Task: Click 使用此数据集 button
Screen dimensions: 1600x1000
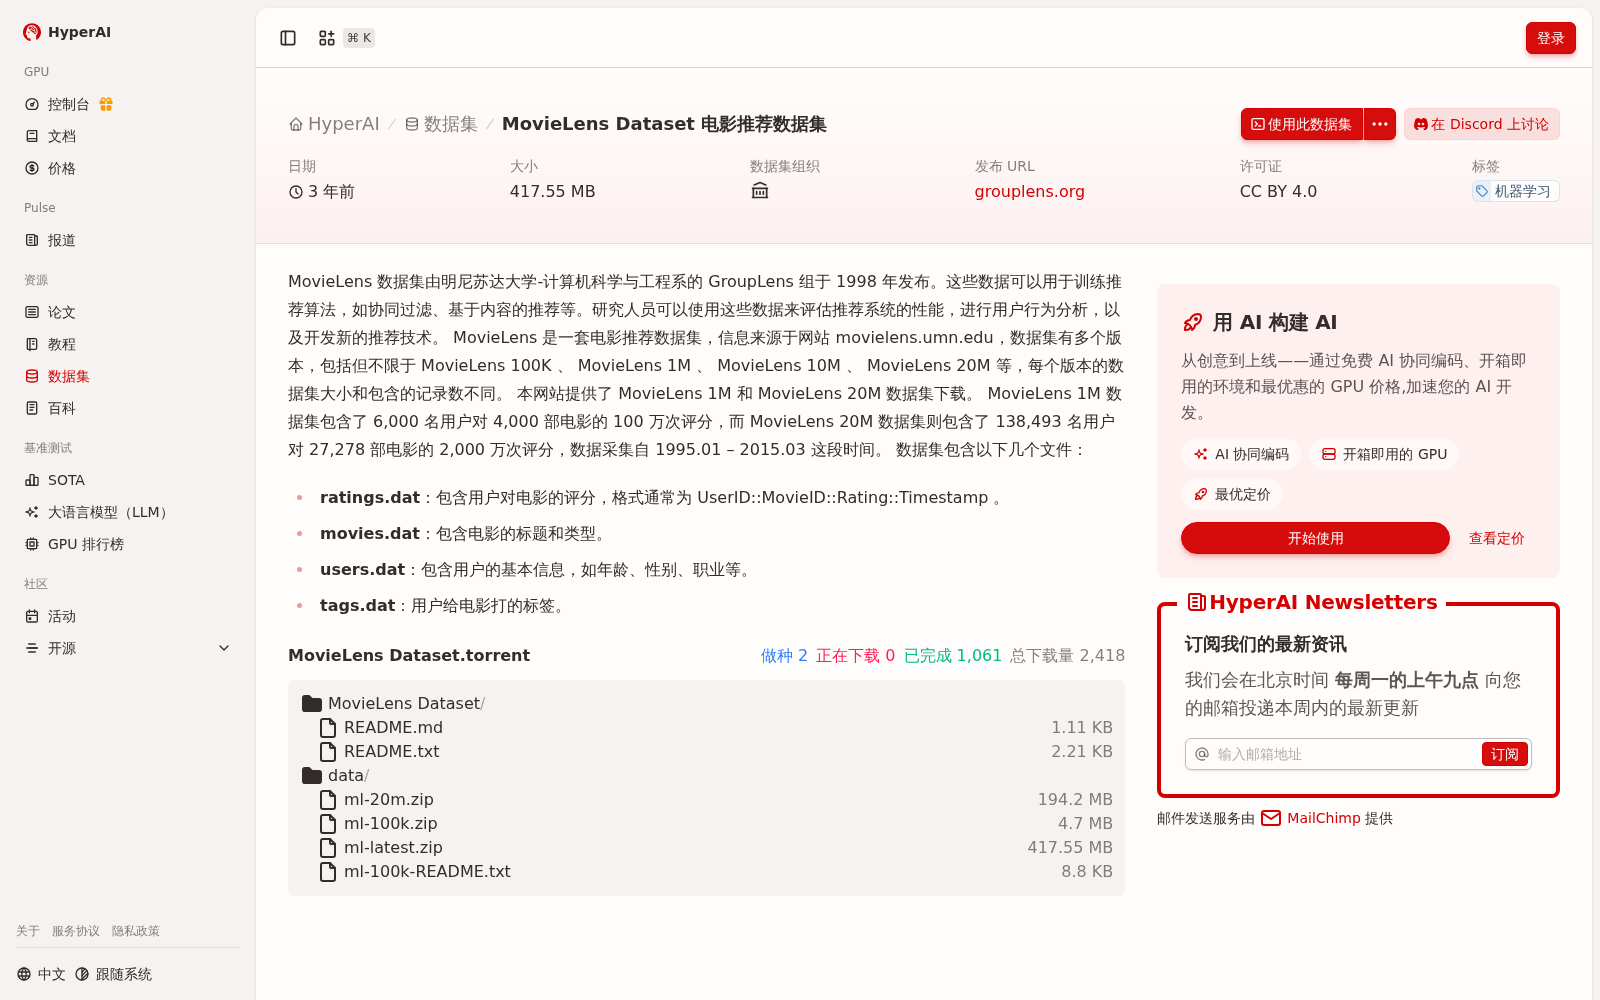Action: (x=1302, y=124)
